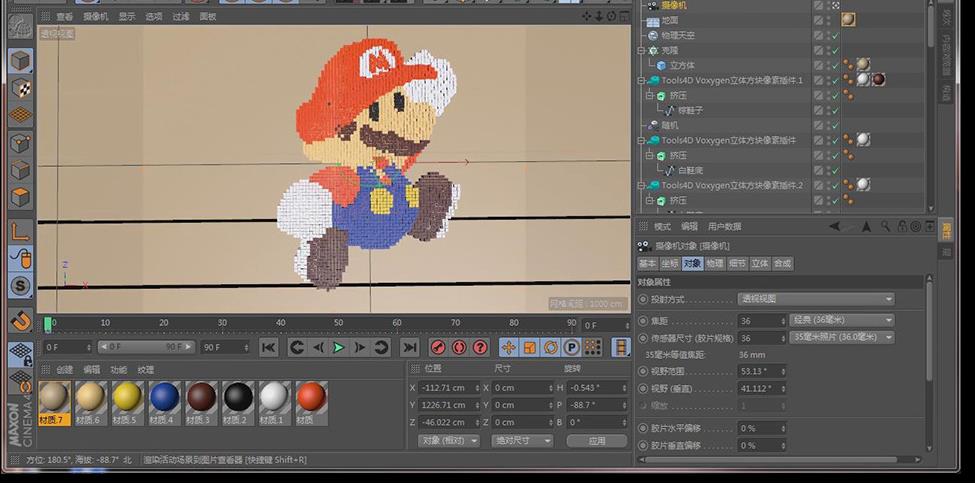This screenshot has width=975, height=485.
Task: Toggle rotation keyframe recording icon
Action: tap(550, 348)
